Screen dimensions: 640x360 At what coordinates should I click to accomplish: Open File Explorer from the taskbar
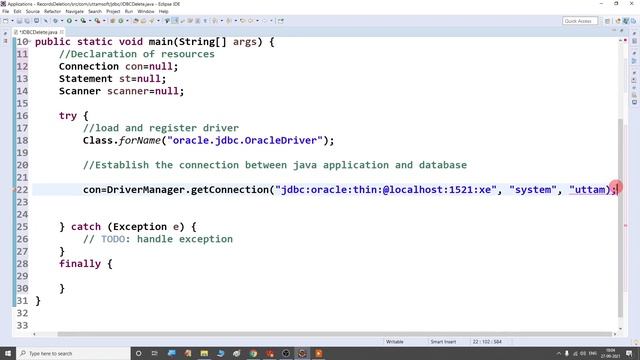click(204, 353)
